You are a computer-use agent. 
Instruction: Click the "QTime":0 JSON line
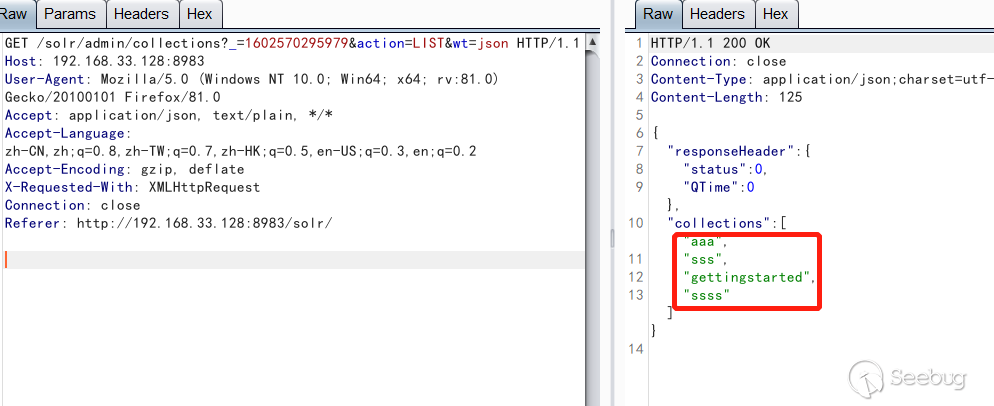[719, 187]
